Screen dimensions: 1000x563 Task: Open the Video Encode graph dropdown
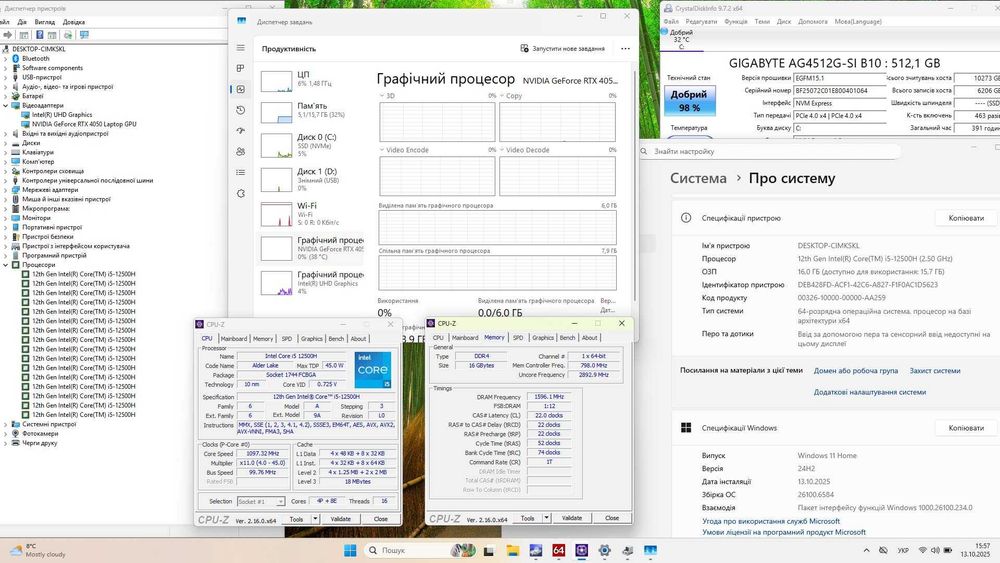[x=382, y=150]
